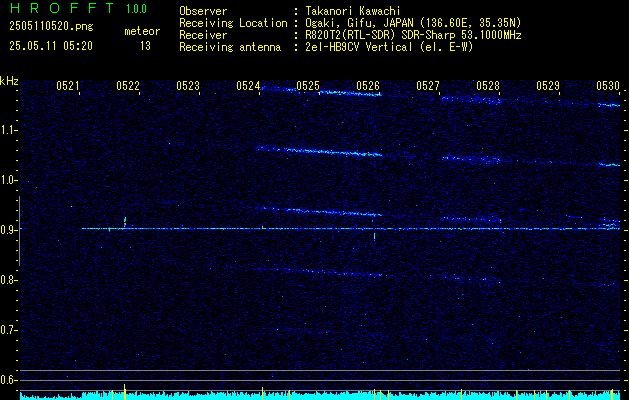Click the kHz axis unit label
Image resolution: width=629 pixels, height=400 pixels.
pos(9,81)
